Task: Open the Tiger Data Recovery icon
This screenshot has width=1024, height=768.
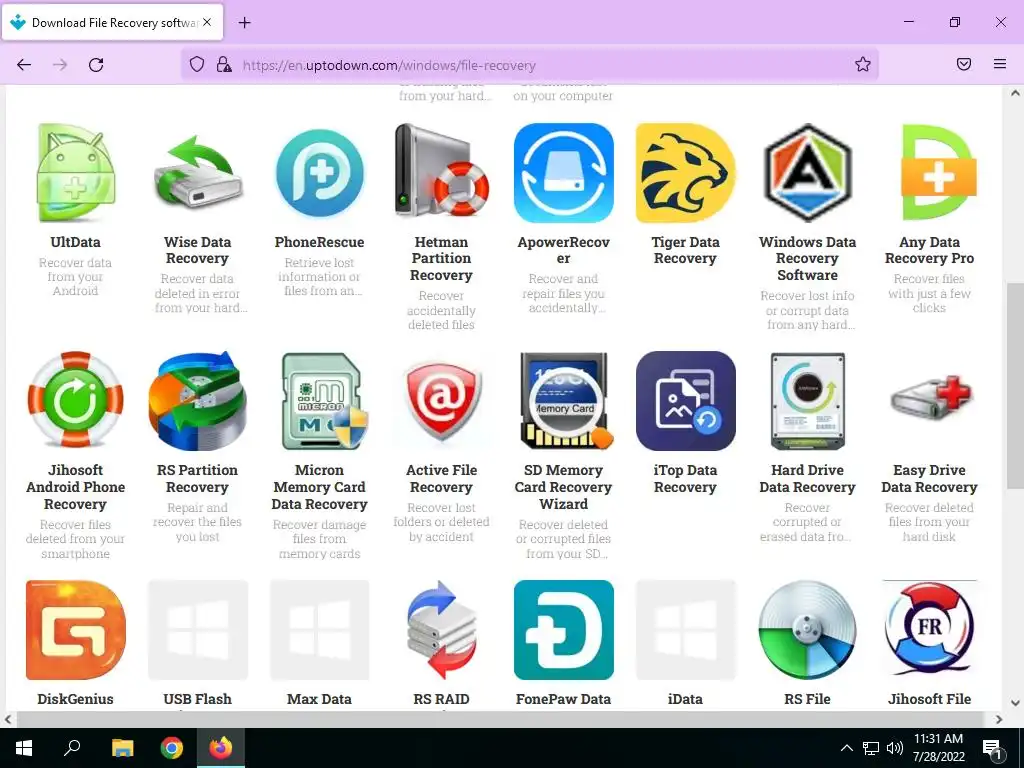Action: pyautogui.click(x=686, y=173)
